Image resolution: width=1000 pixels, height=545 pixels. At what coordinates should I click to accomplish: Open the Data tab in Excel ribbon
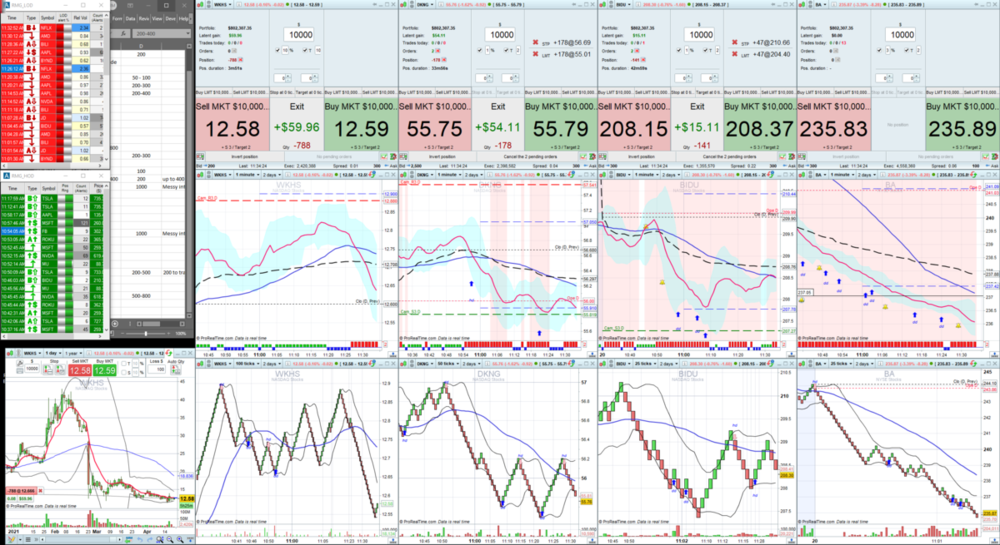(x=130, y=18)
